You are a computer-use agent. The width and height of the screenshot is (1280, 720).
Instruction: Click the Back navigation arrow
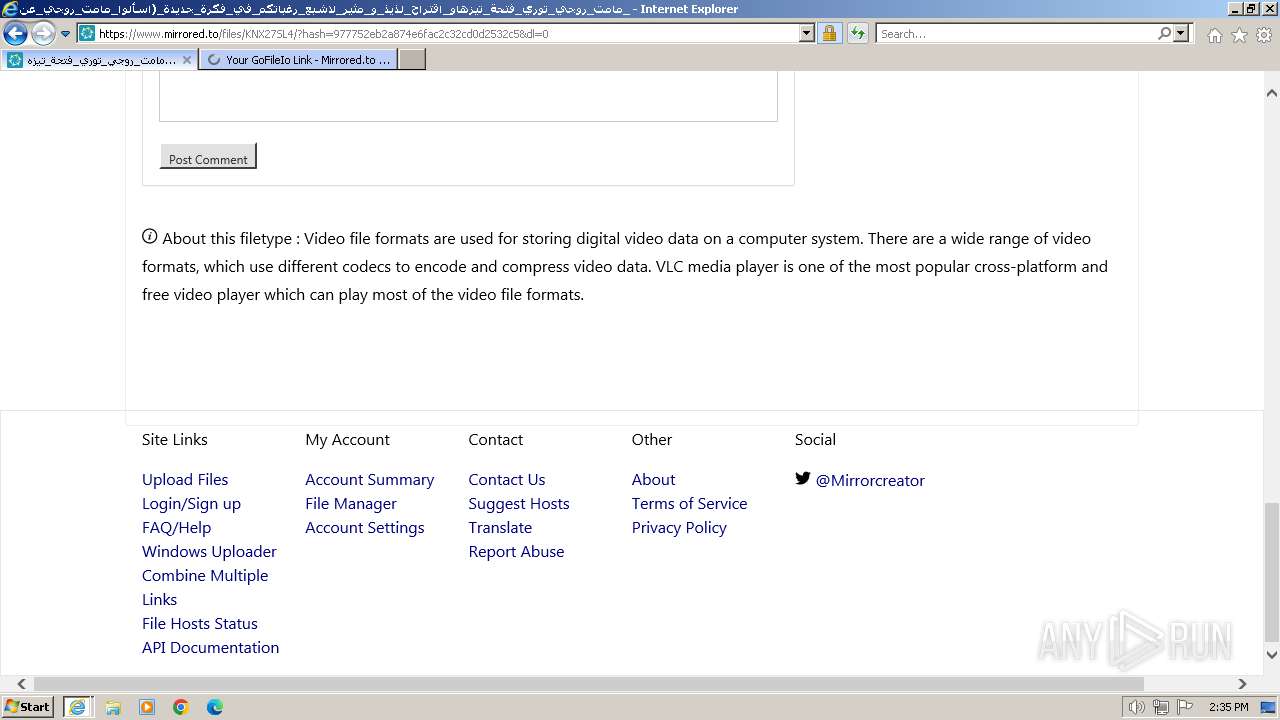pyautogui.click(x=15, y=34)
